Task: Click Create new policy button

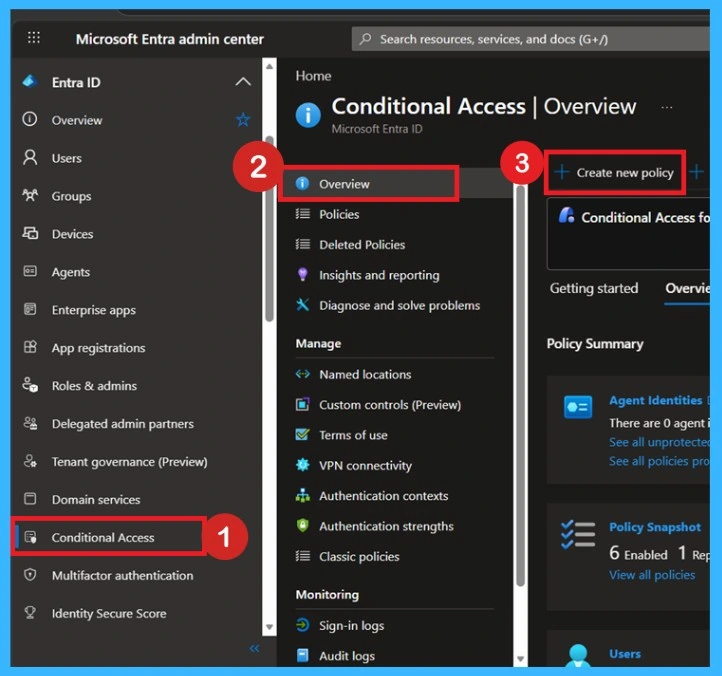Action: (615, 173)
